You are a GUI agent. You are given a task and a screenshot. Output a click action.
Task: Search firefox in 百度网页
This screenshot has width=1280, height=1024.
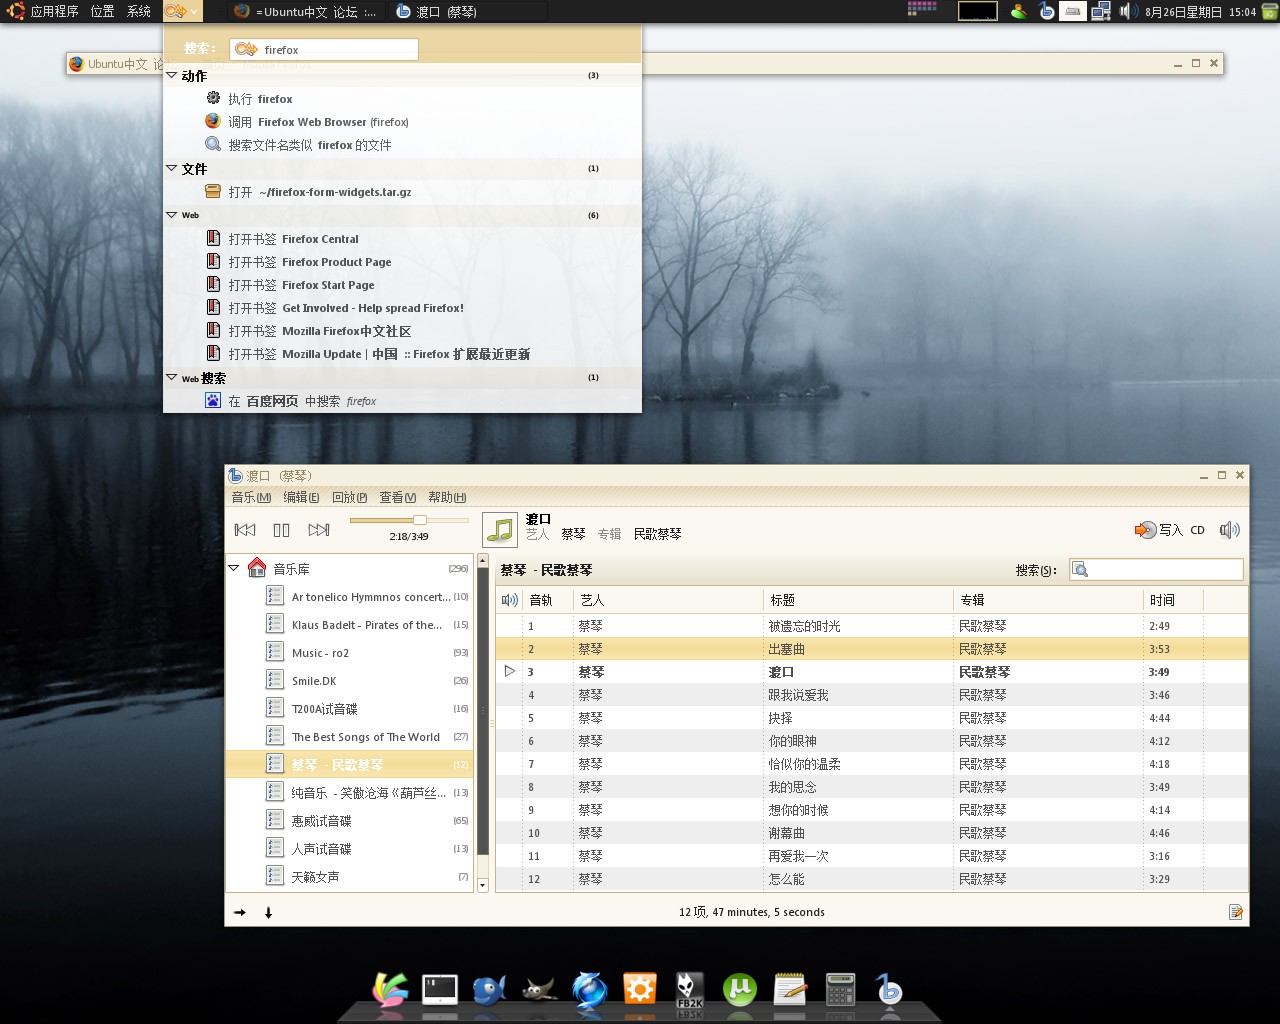(402, 401)
